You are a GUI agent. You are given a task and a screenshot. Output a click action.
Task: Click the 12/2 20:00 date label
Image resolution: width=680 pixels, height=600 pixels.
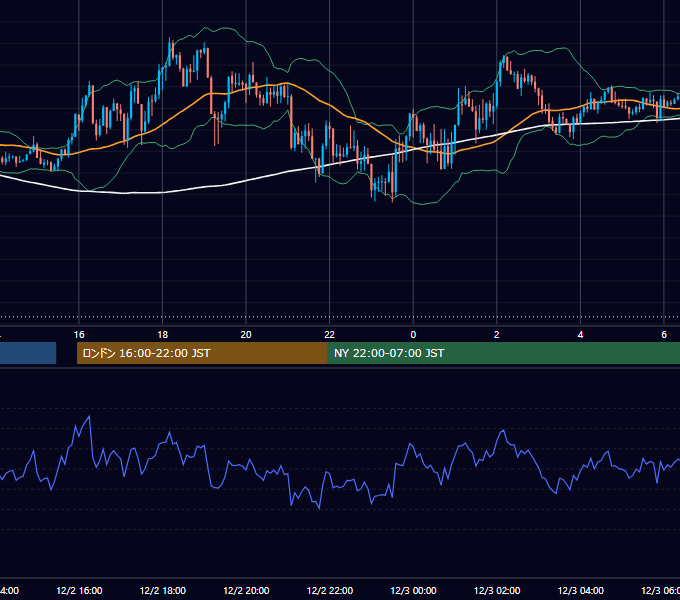click(246, 590)
